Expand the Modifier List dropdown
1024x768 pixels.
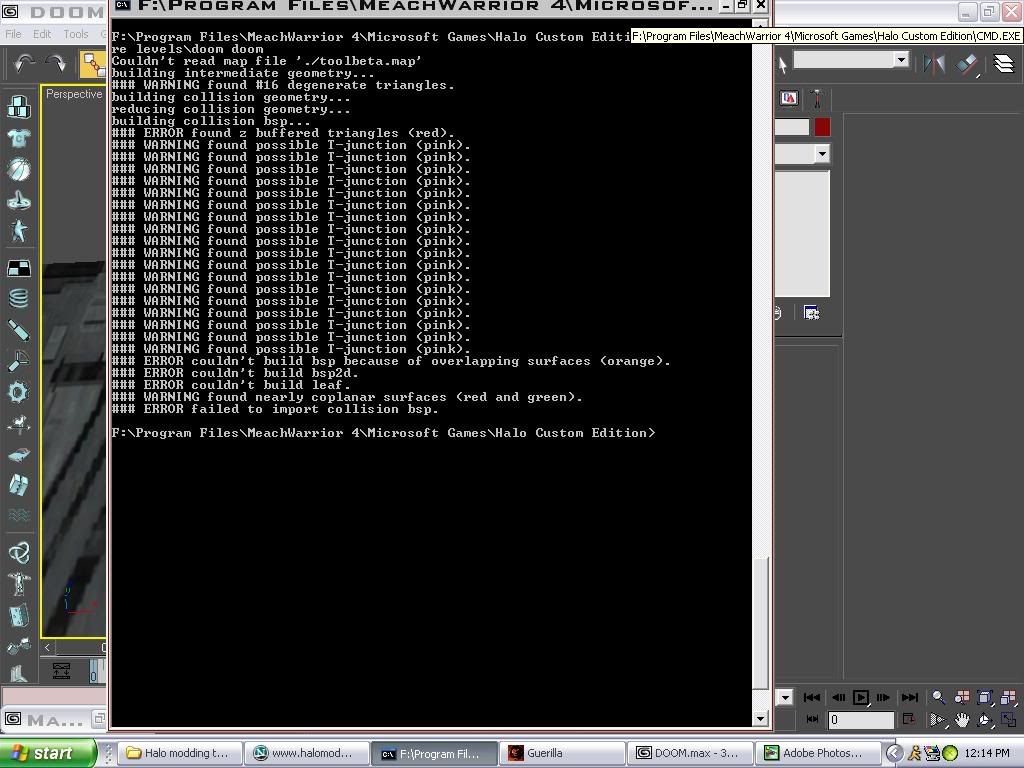pos(822,154)
